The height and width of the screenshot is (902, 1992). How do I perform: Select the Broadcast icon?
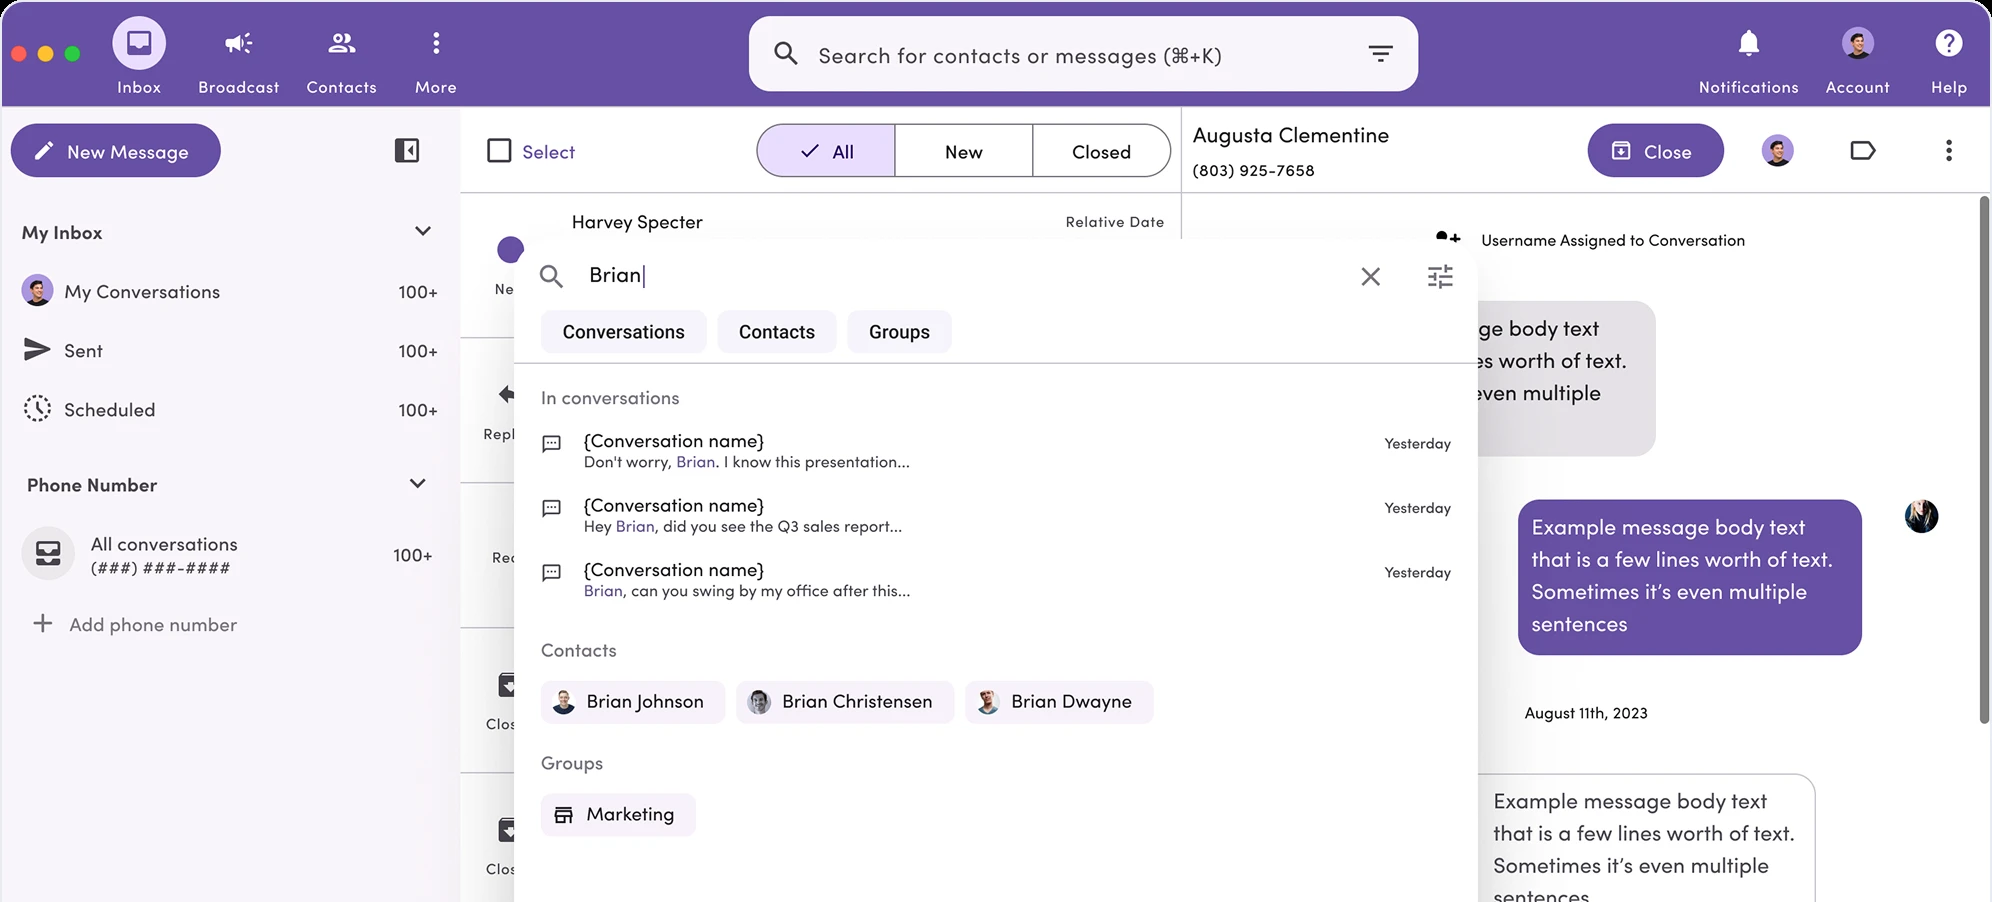(x=237, y=44)
